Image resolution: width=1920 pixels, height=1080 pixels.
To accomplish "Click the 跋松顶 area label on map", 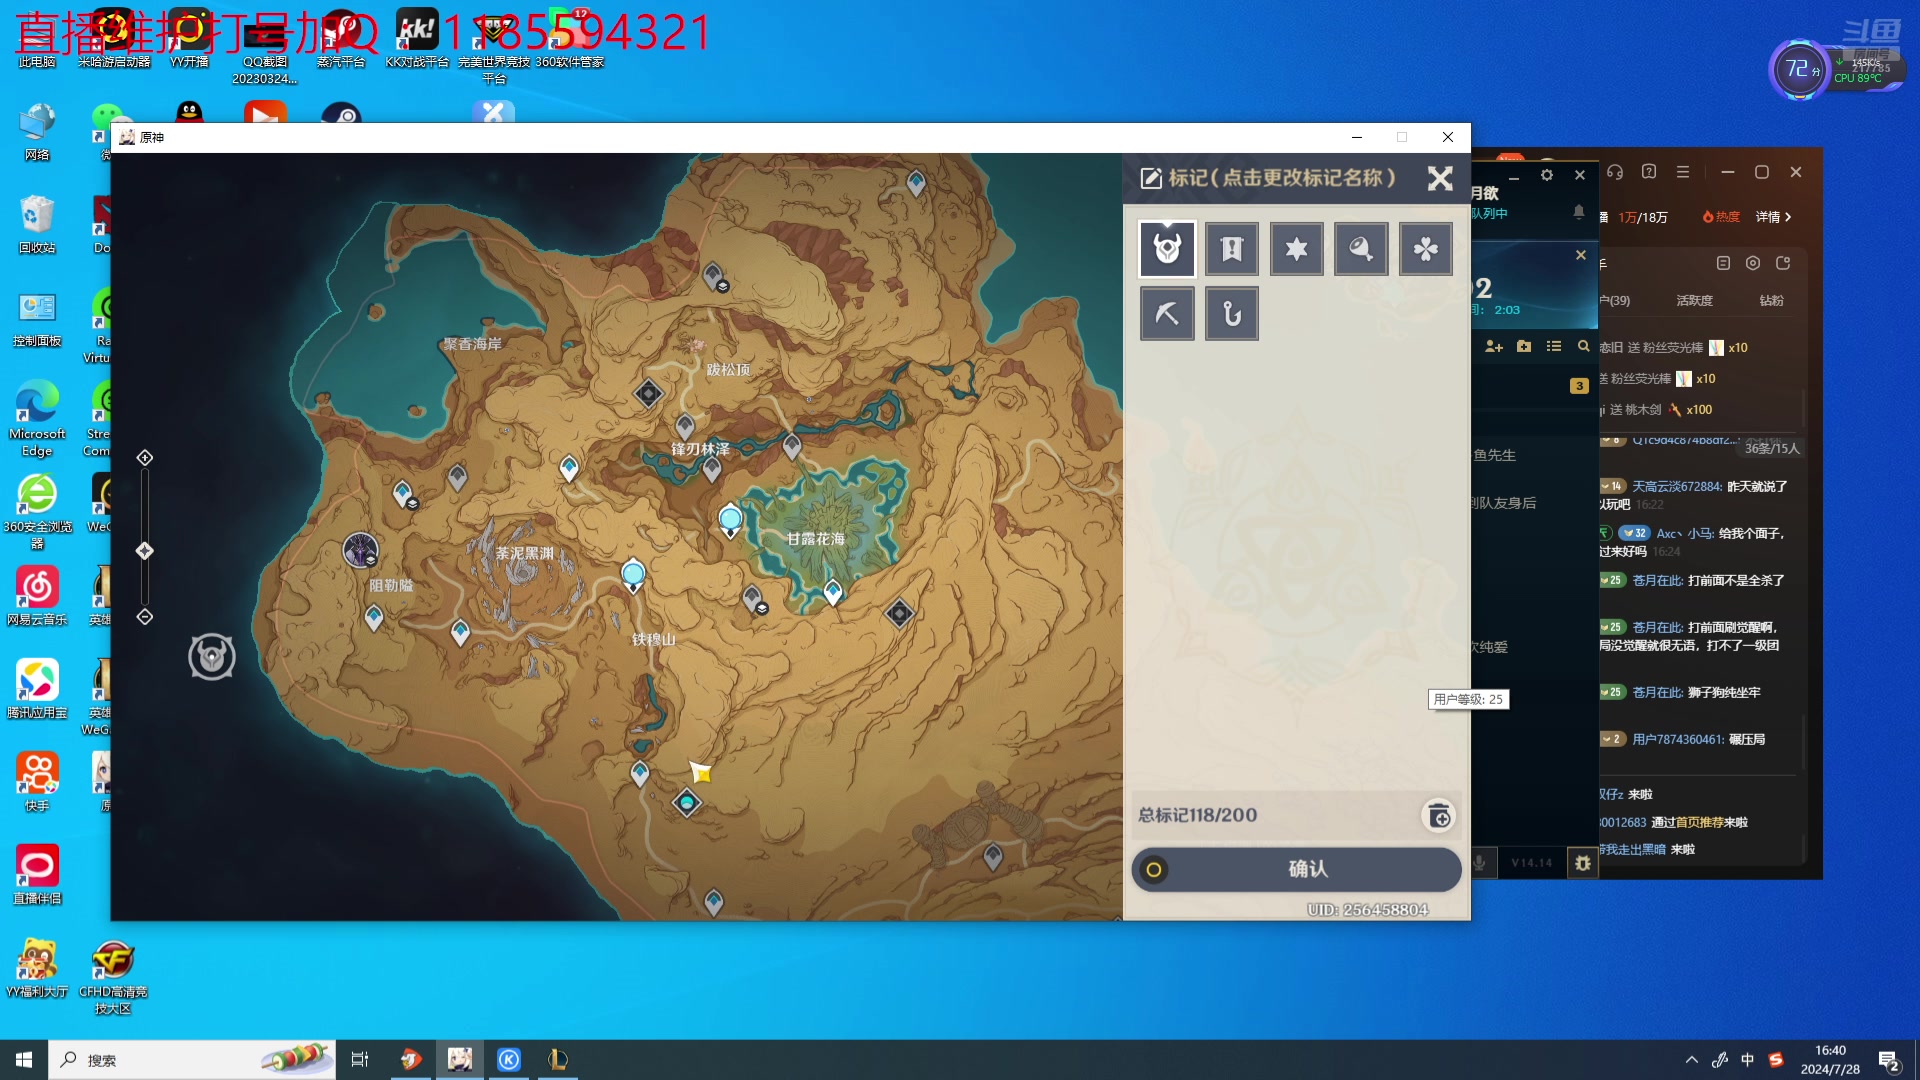I will click(728, 369).
